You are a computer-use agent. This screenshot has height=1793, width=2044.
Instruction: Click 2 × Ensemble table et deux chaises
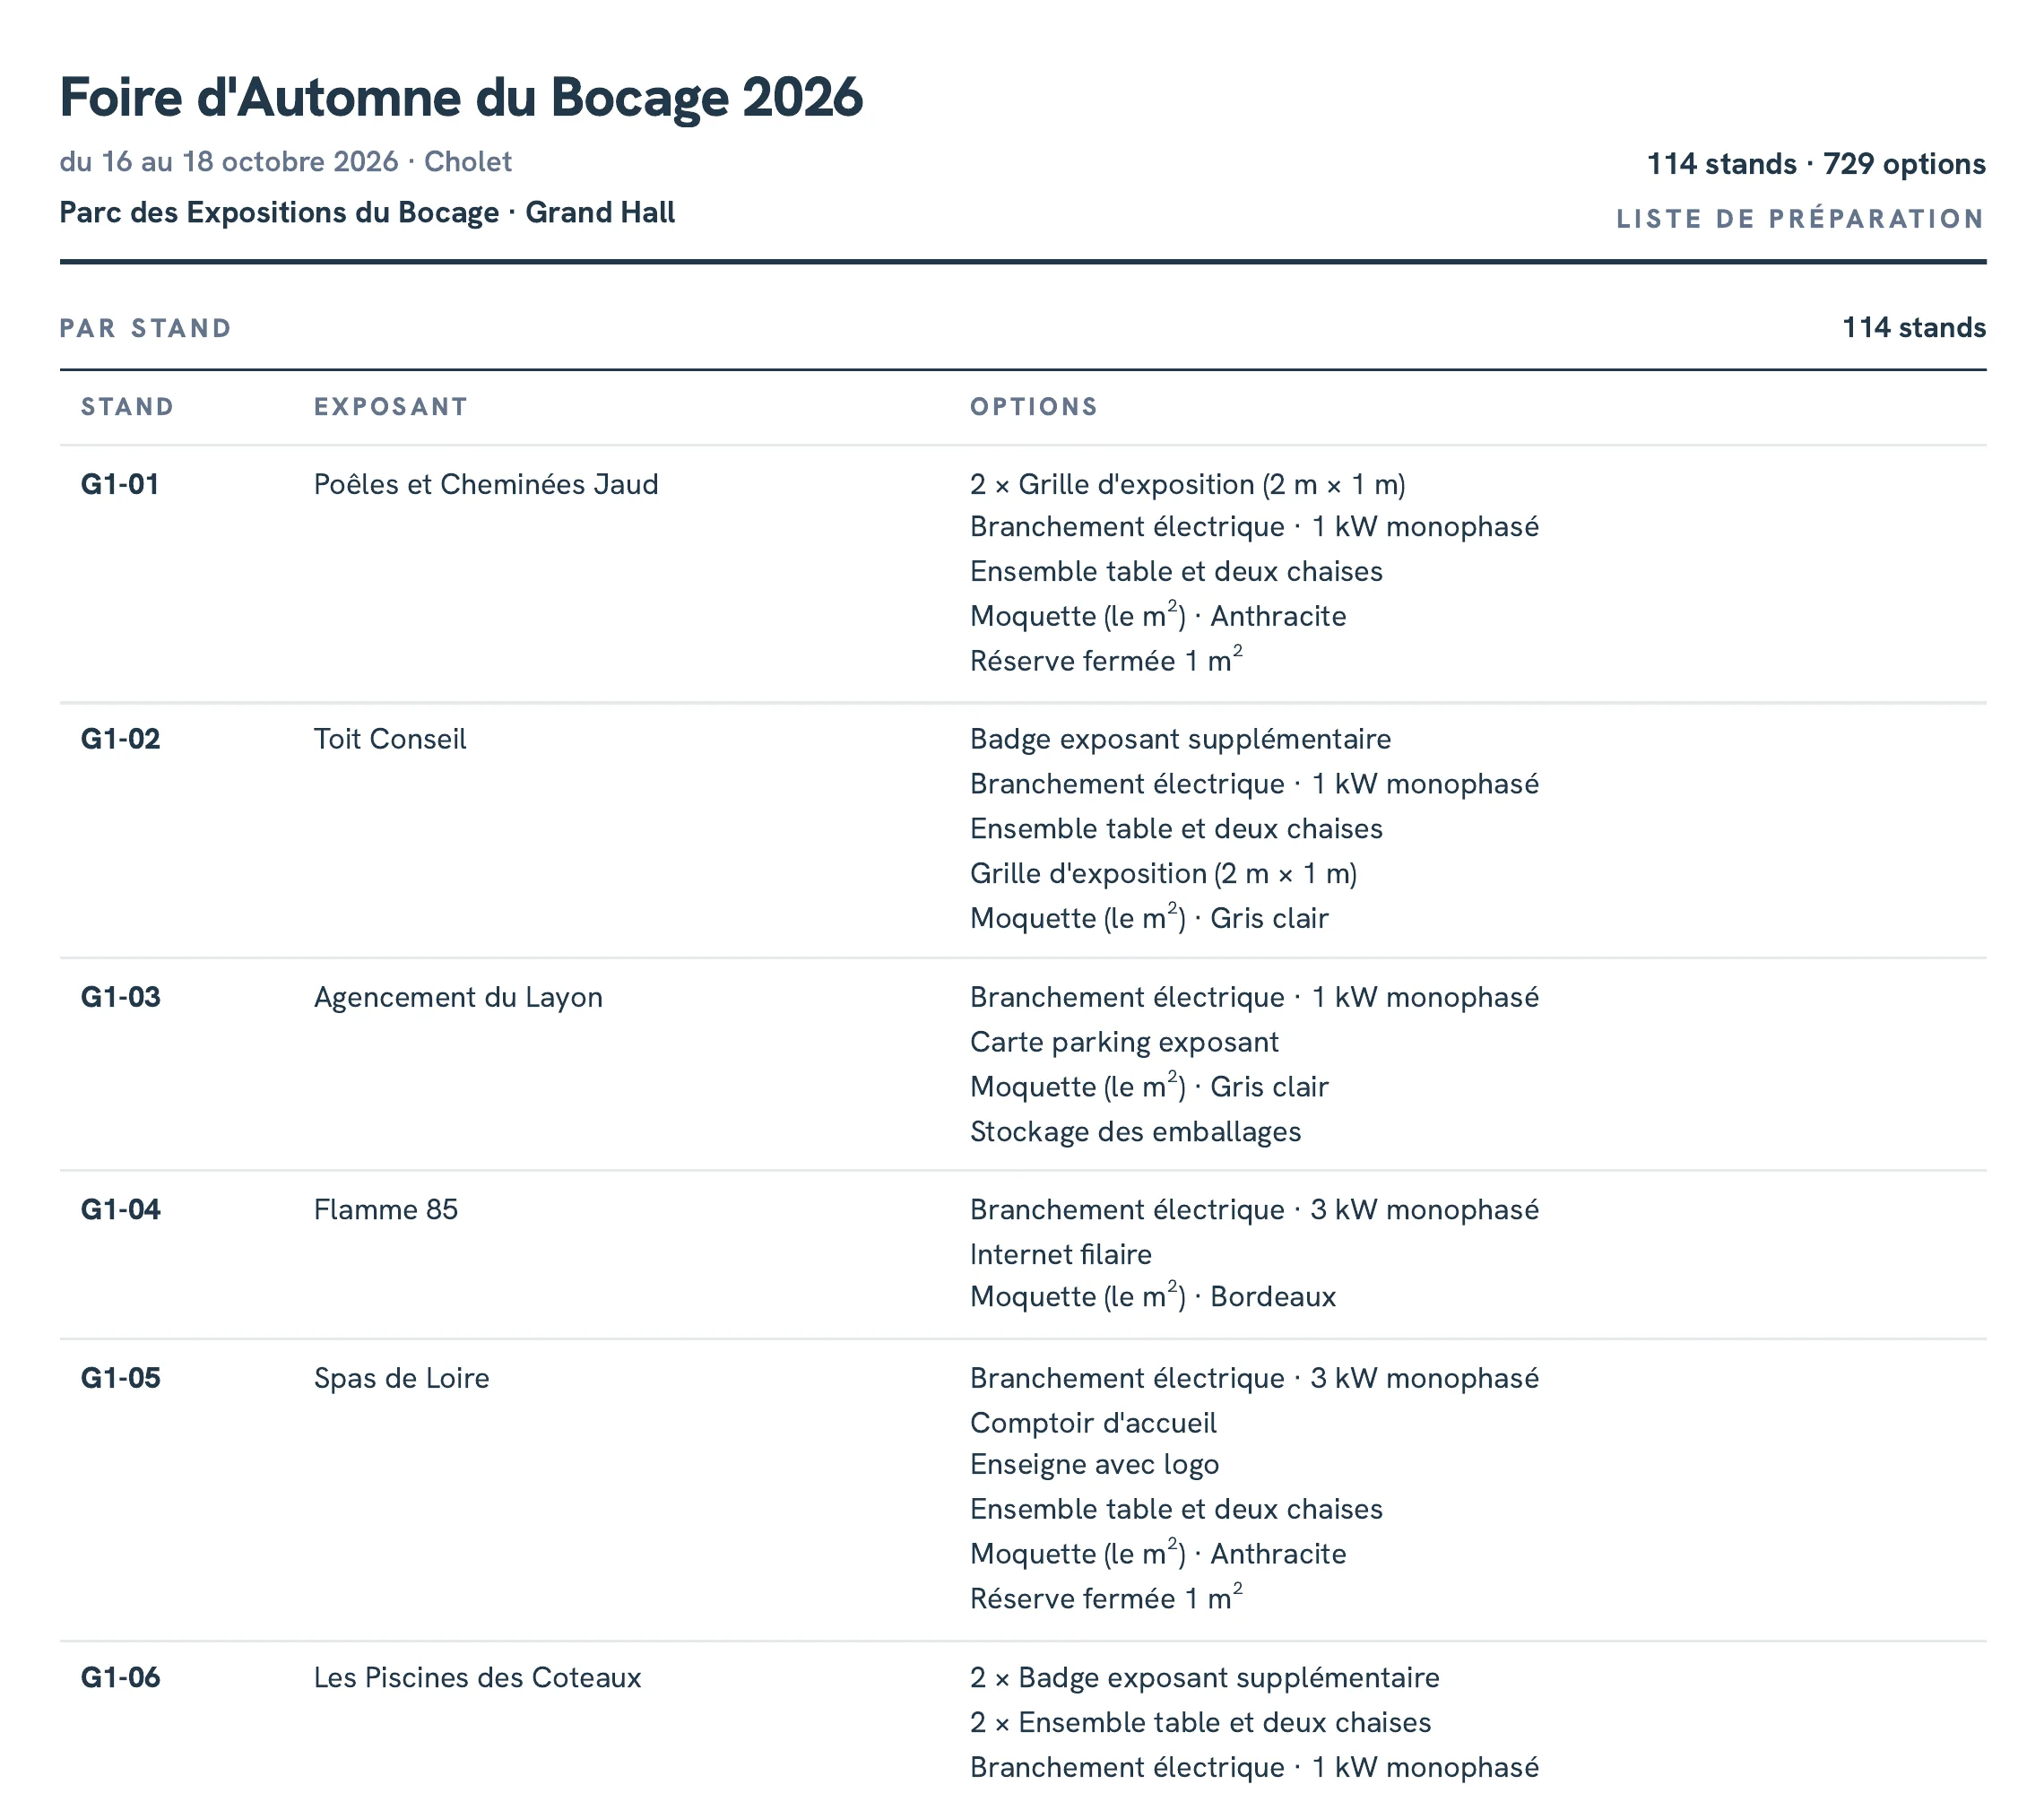[1200, 1723]
